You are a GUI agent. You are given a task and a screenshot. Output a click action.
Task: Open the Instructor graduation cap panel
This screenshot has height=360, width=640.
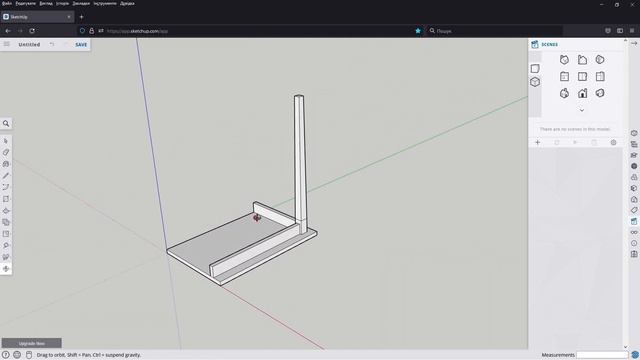click(x=634, y=155)
